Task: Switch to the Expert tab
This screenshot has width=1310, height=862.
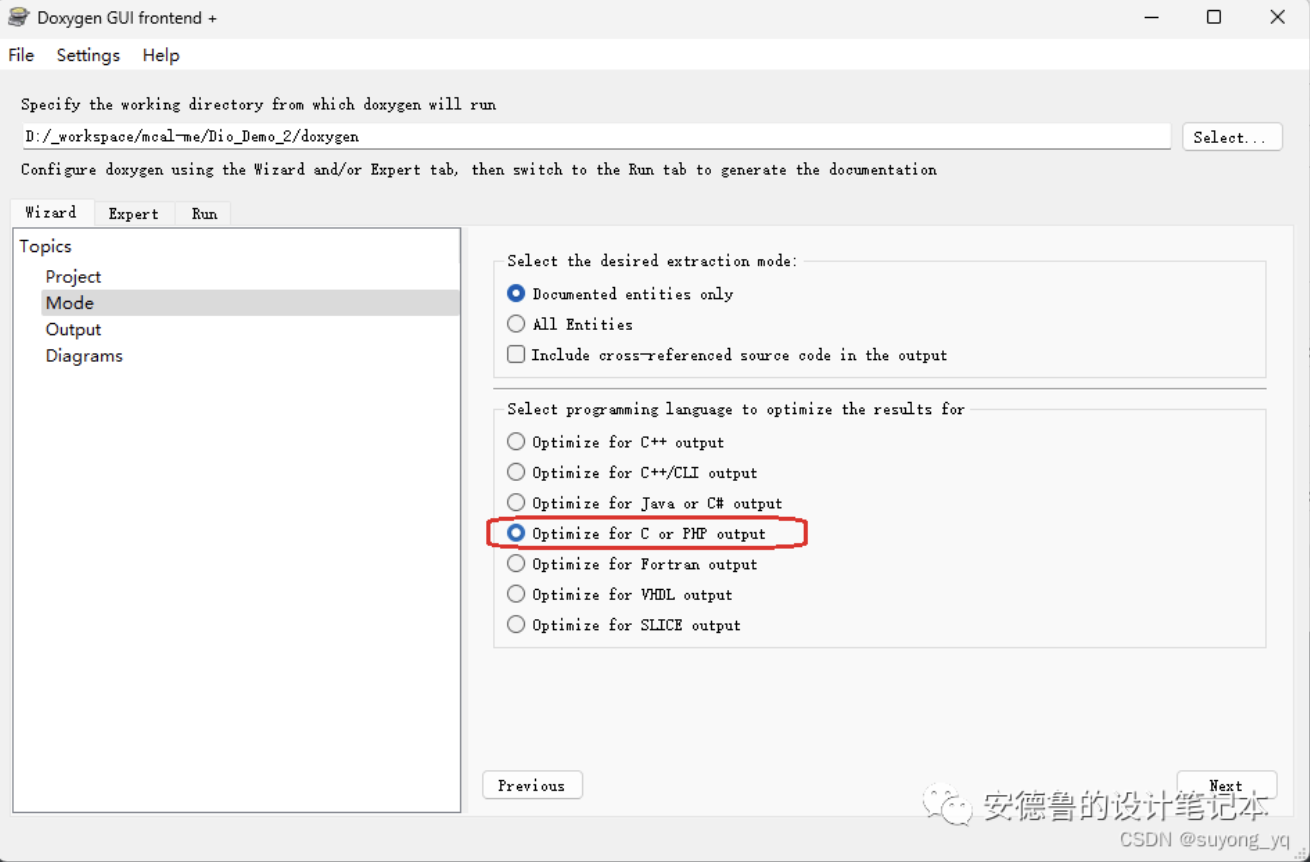Action: [x=134, y=213]
